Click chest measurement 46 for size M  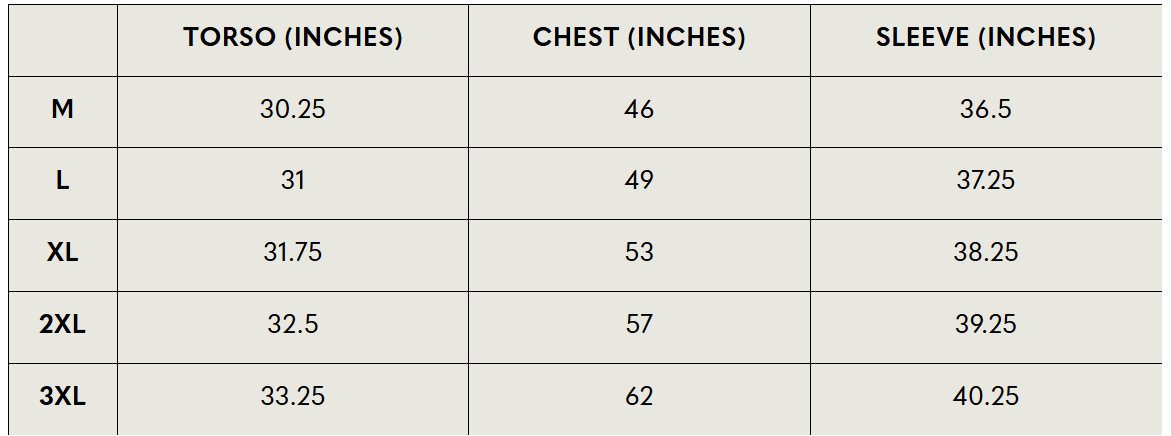[x=639, y=109]
